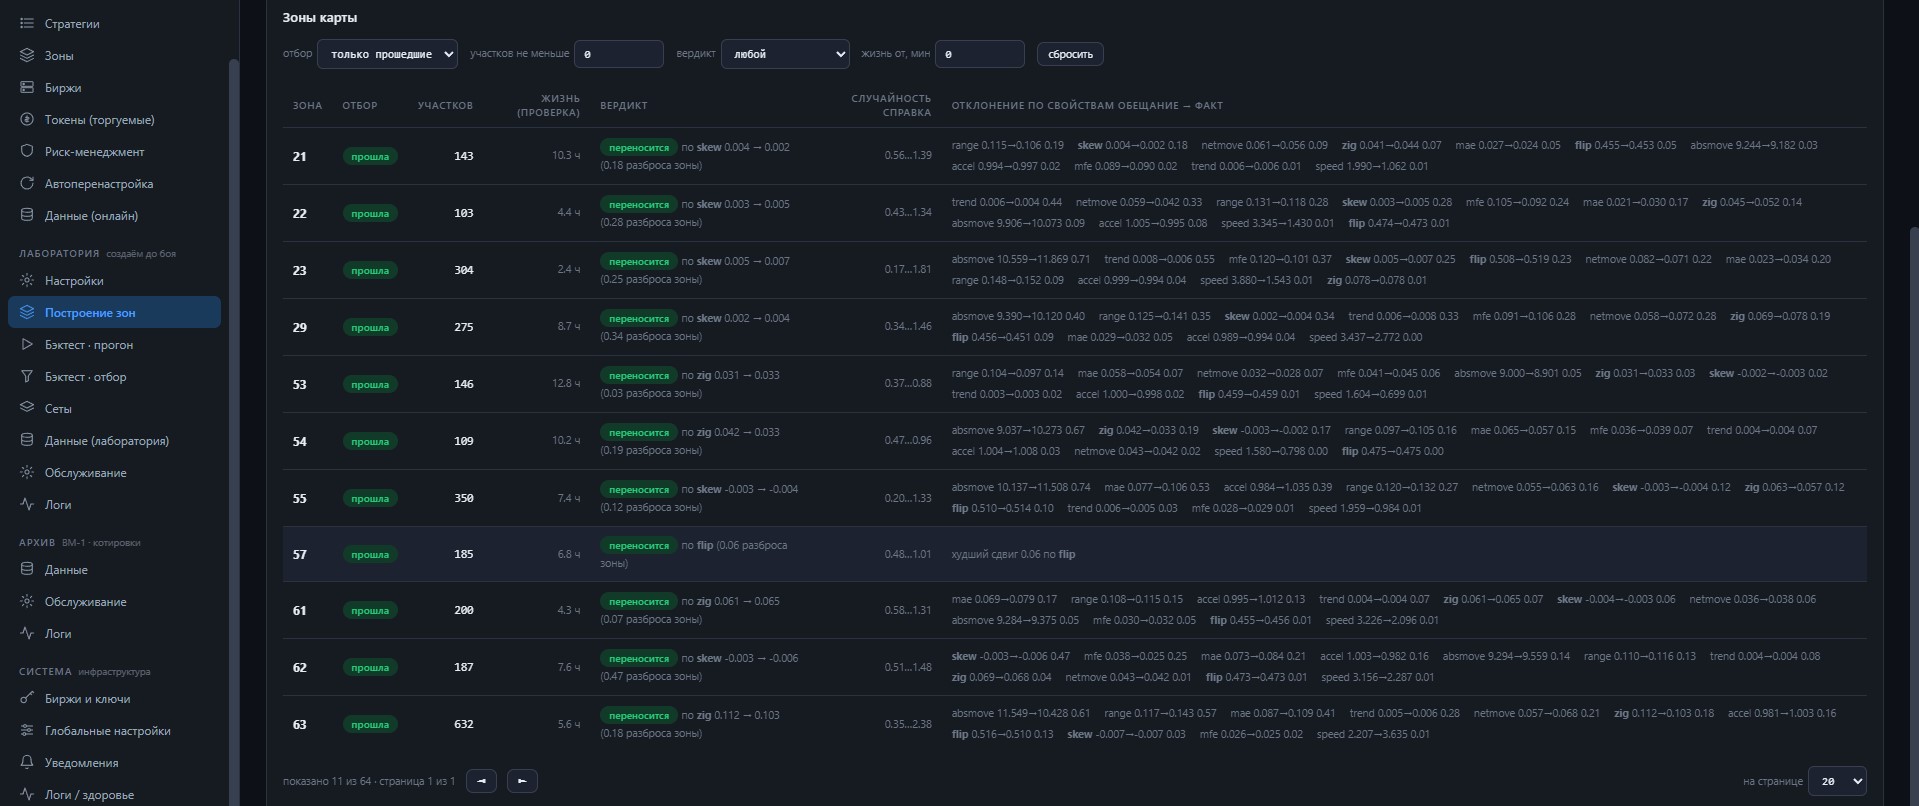
Task: Click участков value 187 in zone 62
Action: pos(464,667)
